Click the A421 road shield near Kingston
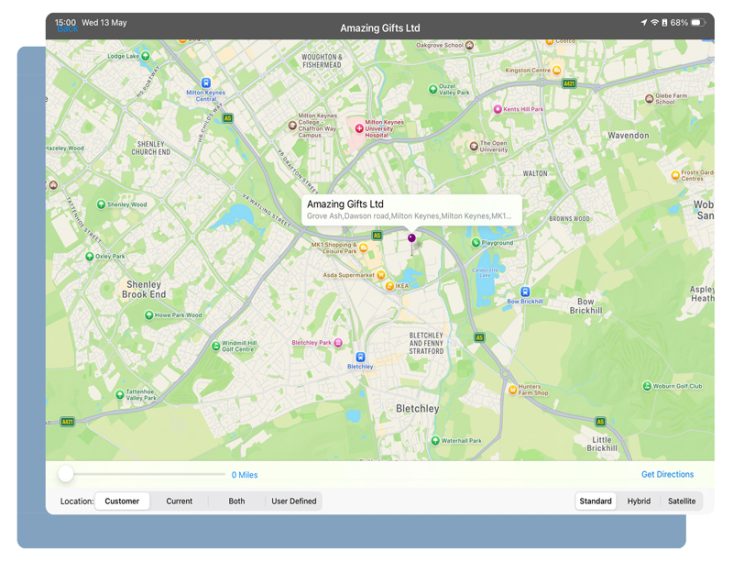The height and width of the screenshot is (562, 733). [x=568, y=84]
